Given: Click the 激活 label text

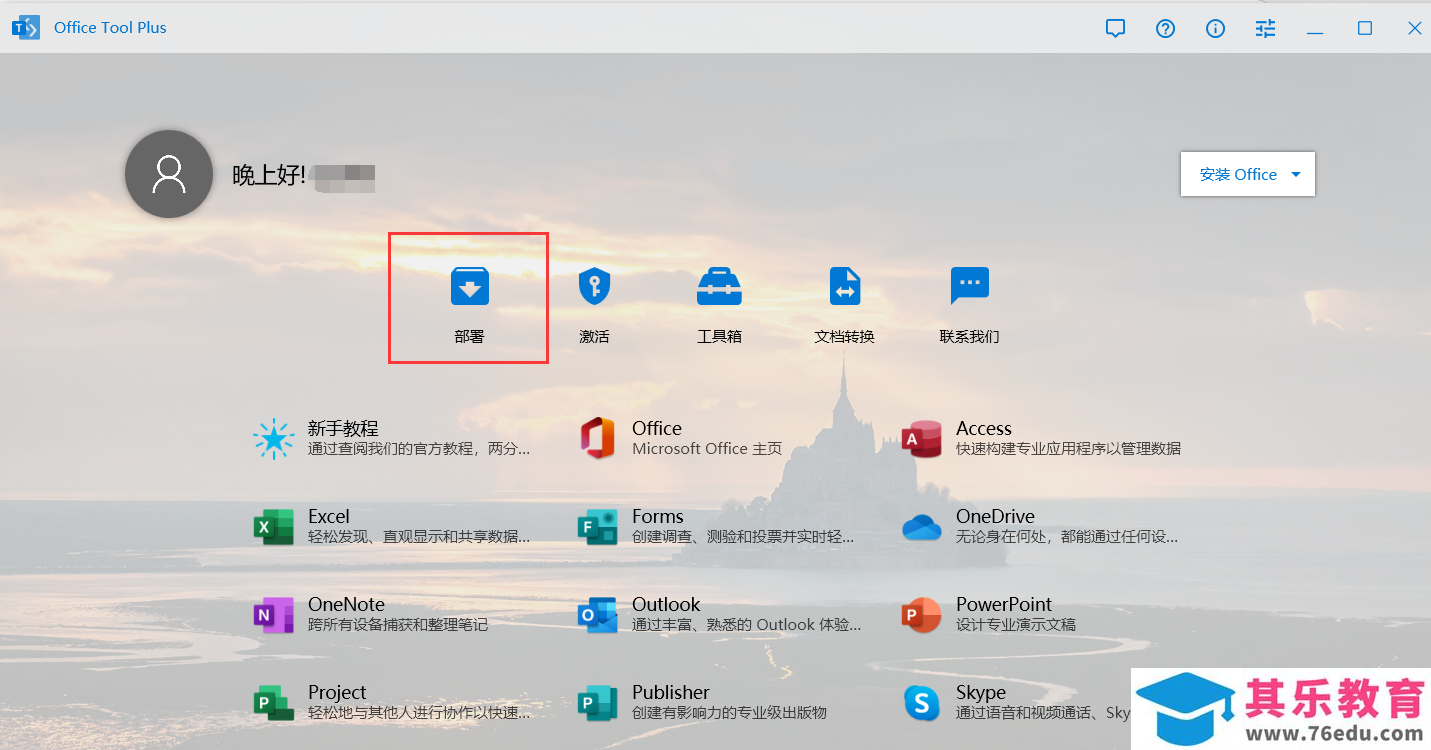Looking at the screenshot, I should pos(594,337).
